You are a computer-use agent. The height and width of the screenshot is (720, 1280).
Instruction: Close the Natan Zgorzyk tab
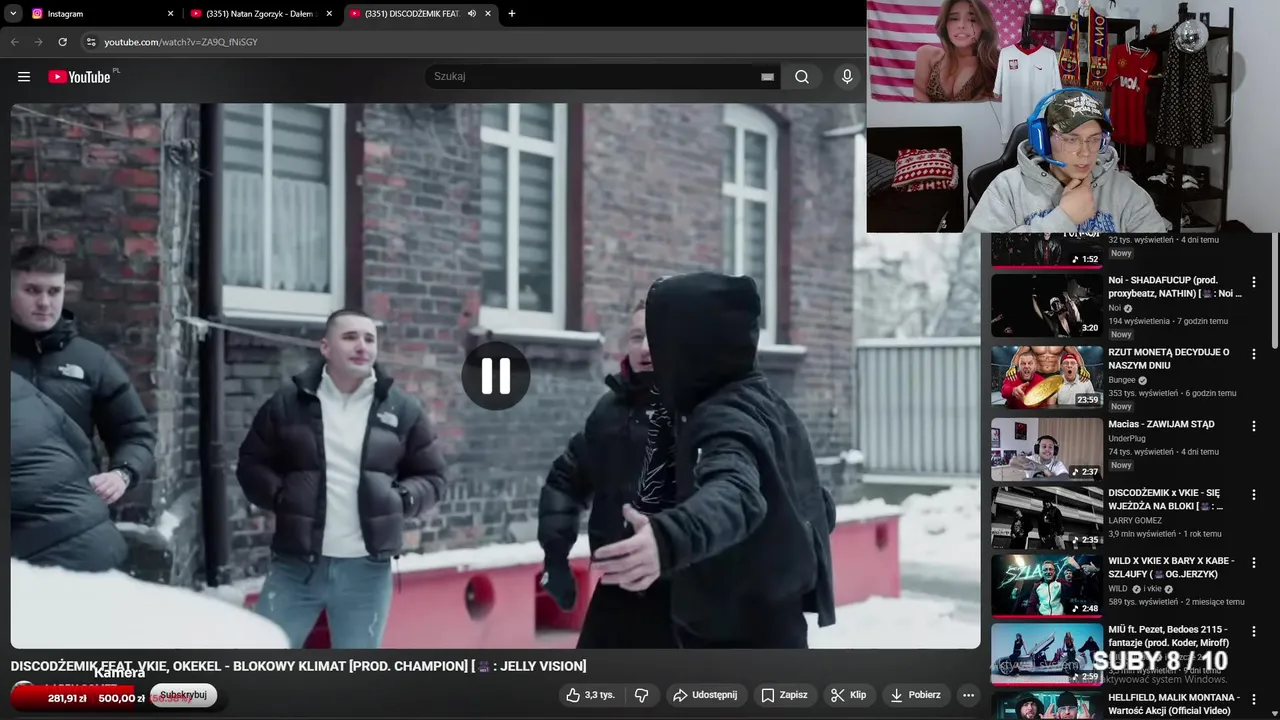pos(331,14)
